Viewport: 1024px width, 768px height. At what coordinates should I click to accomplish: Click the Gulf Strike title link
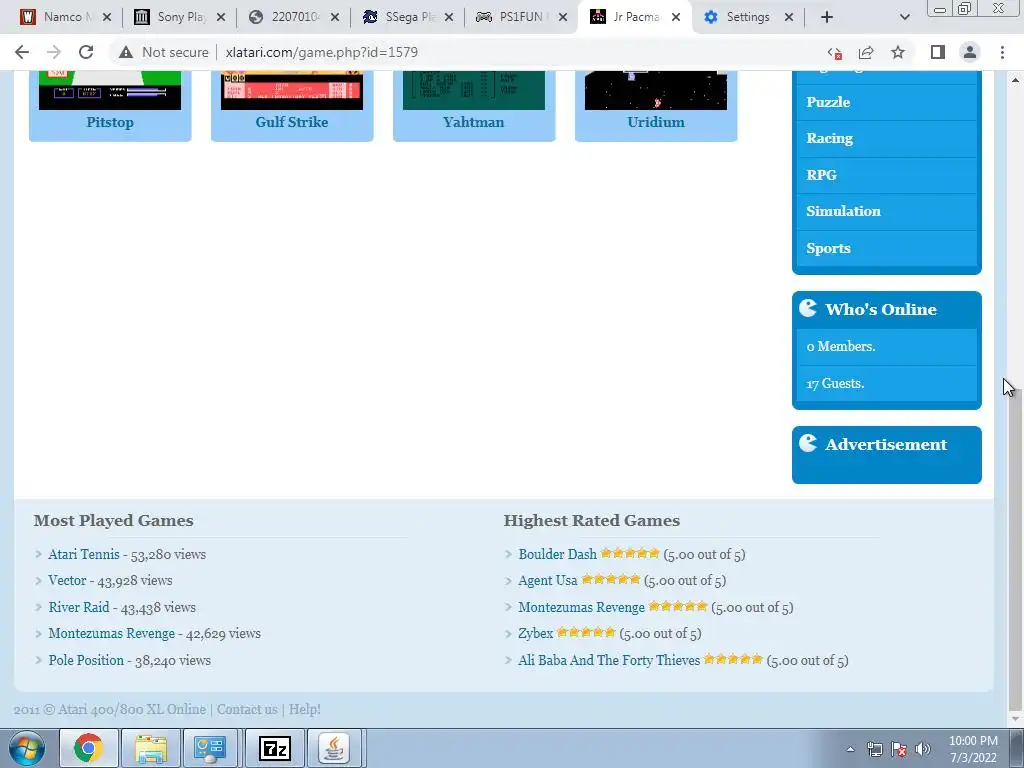click(292, 122)
